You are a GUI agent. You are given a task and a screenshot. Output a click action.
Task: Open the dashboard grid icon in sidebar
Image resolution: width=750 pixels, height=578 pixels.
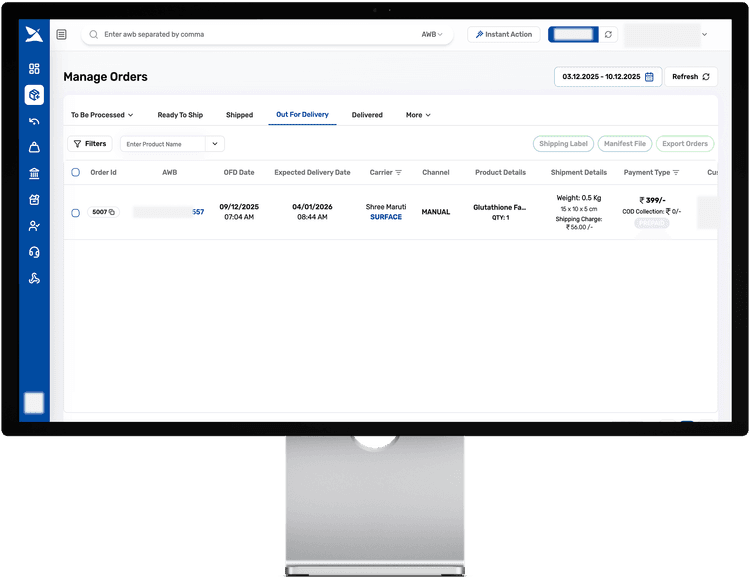pos(34,69)
